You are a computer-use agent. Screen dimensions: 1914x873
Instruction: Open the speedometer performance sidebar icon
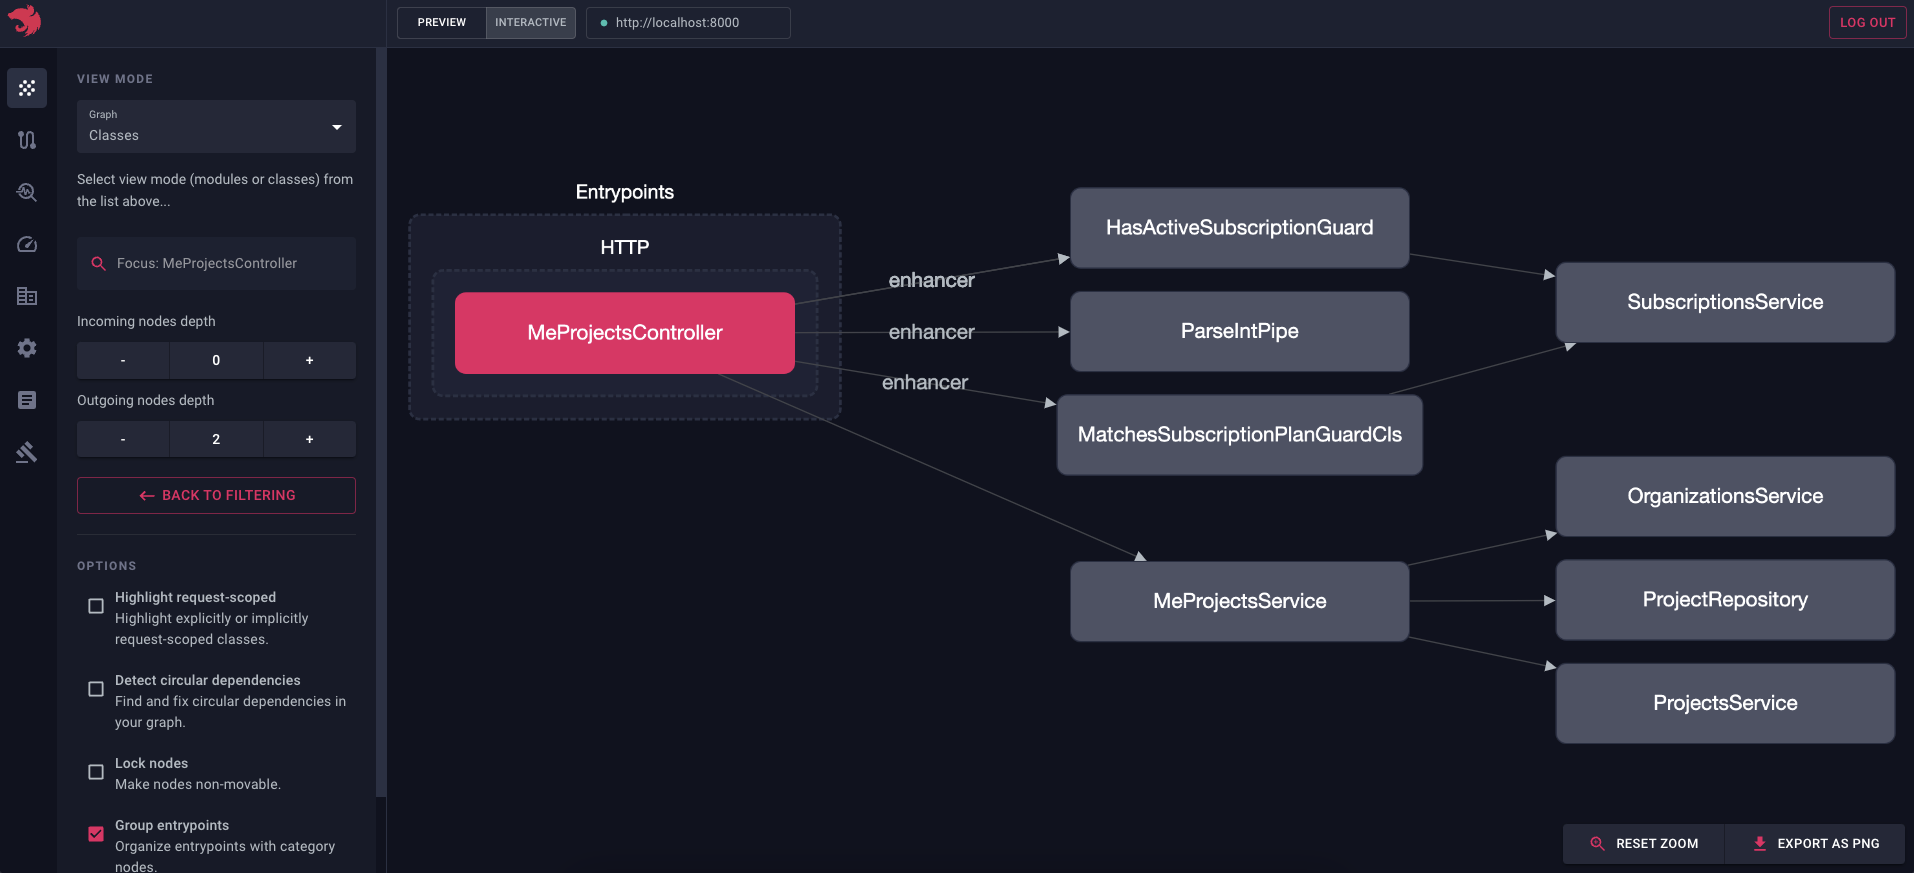tap(27, 244)
